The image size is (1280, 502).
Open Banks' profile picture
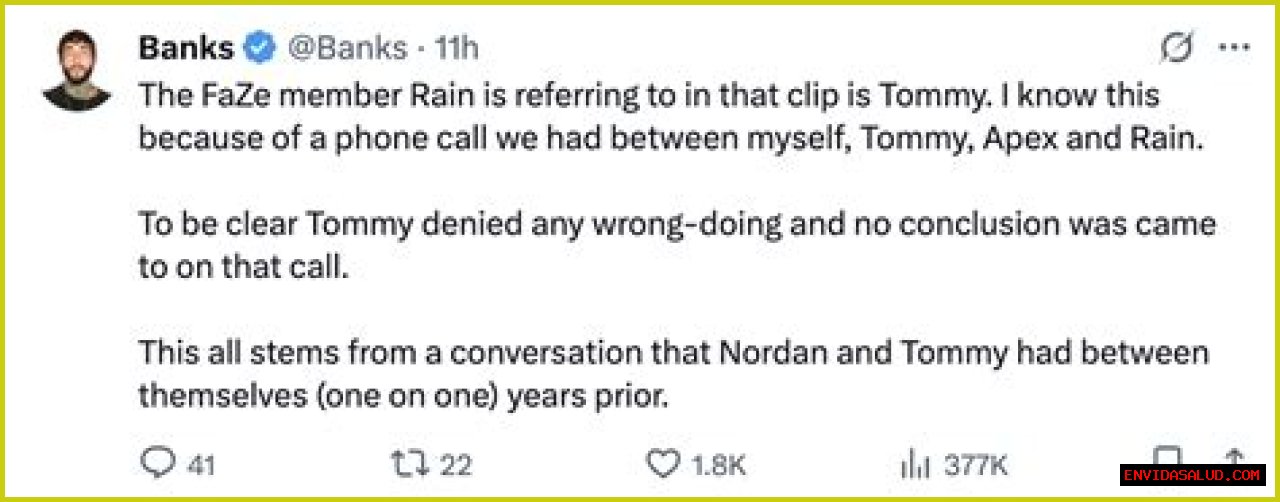point(76,71)
